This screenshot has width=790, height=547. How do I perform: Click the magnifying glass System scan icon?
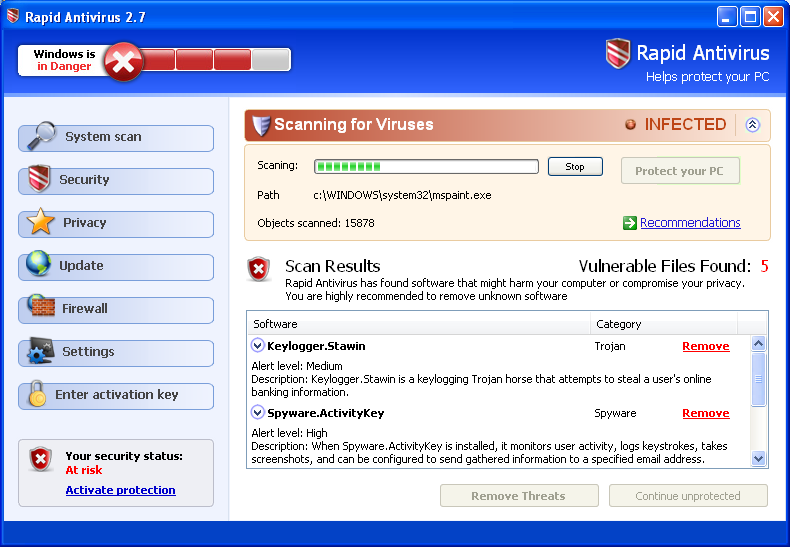pyautogui.click(x=40, y=135)
